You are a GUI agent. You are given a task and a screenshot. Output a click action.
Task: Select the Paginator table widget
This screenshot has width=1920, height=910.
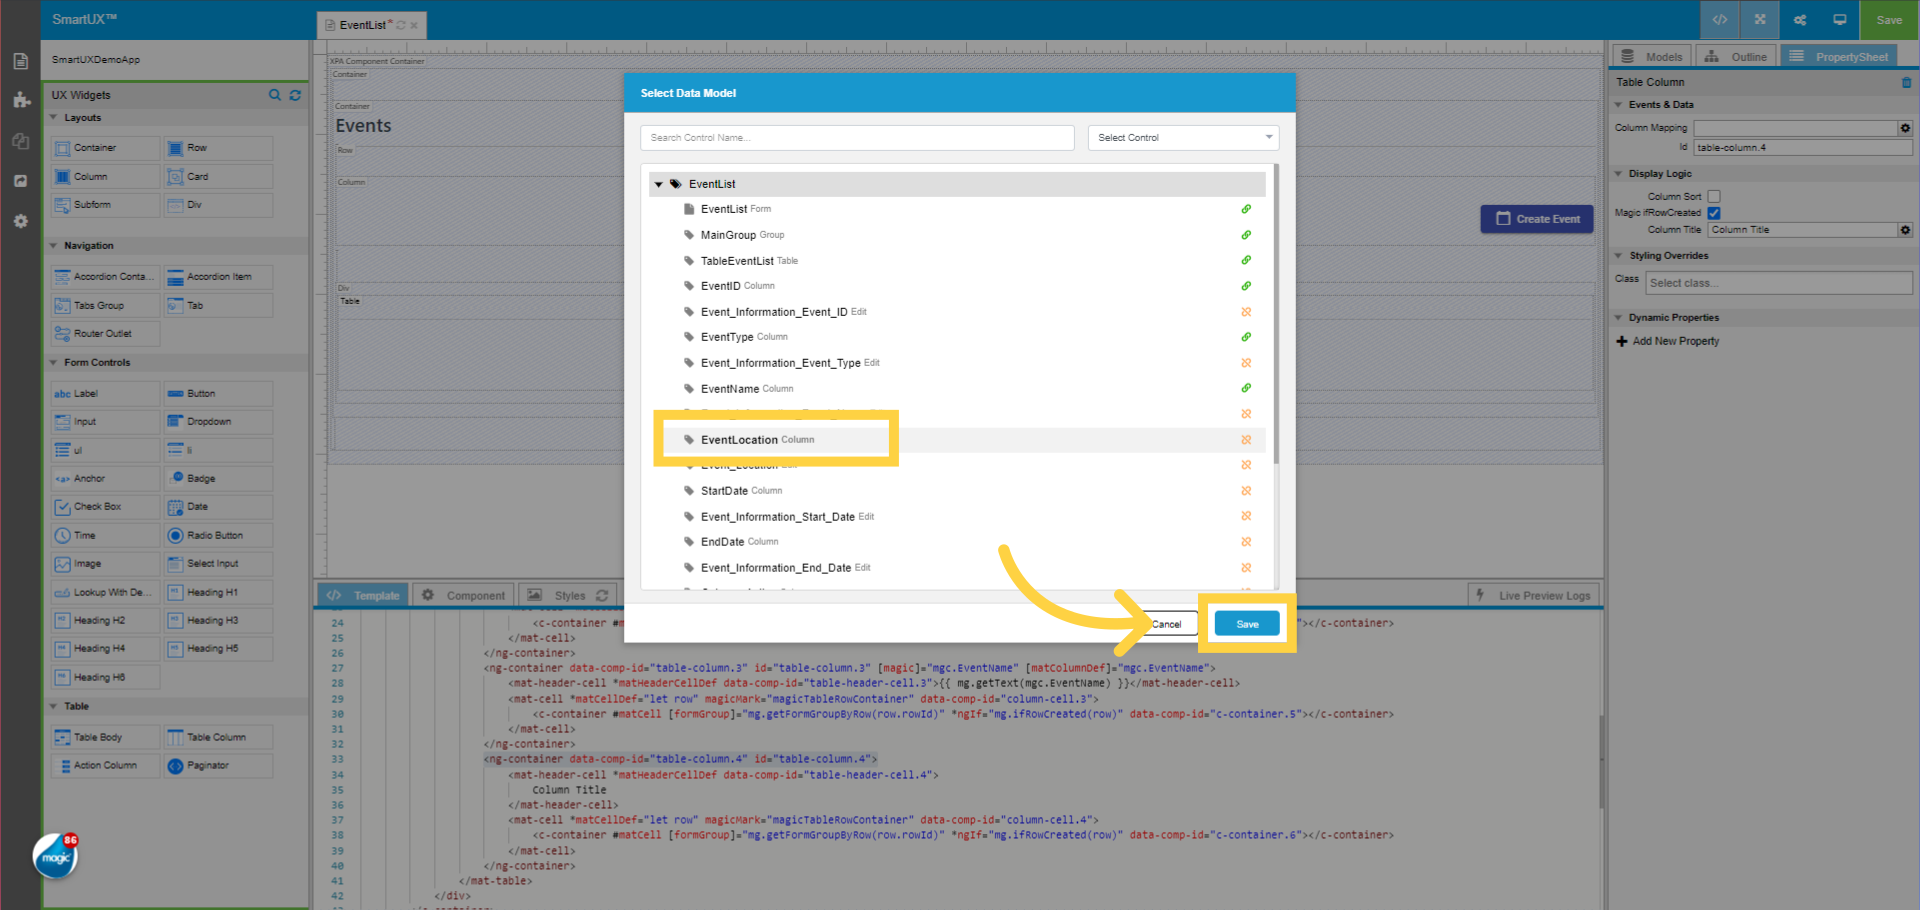coord(218,765)
